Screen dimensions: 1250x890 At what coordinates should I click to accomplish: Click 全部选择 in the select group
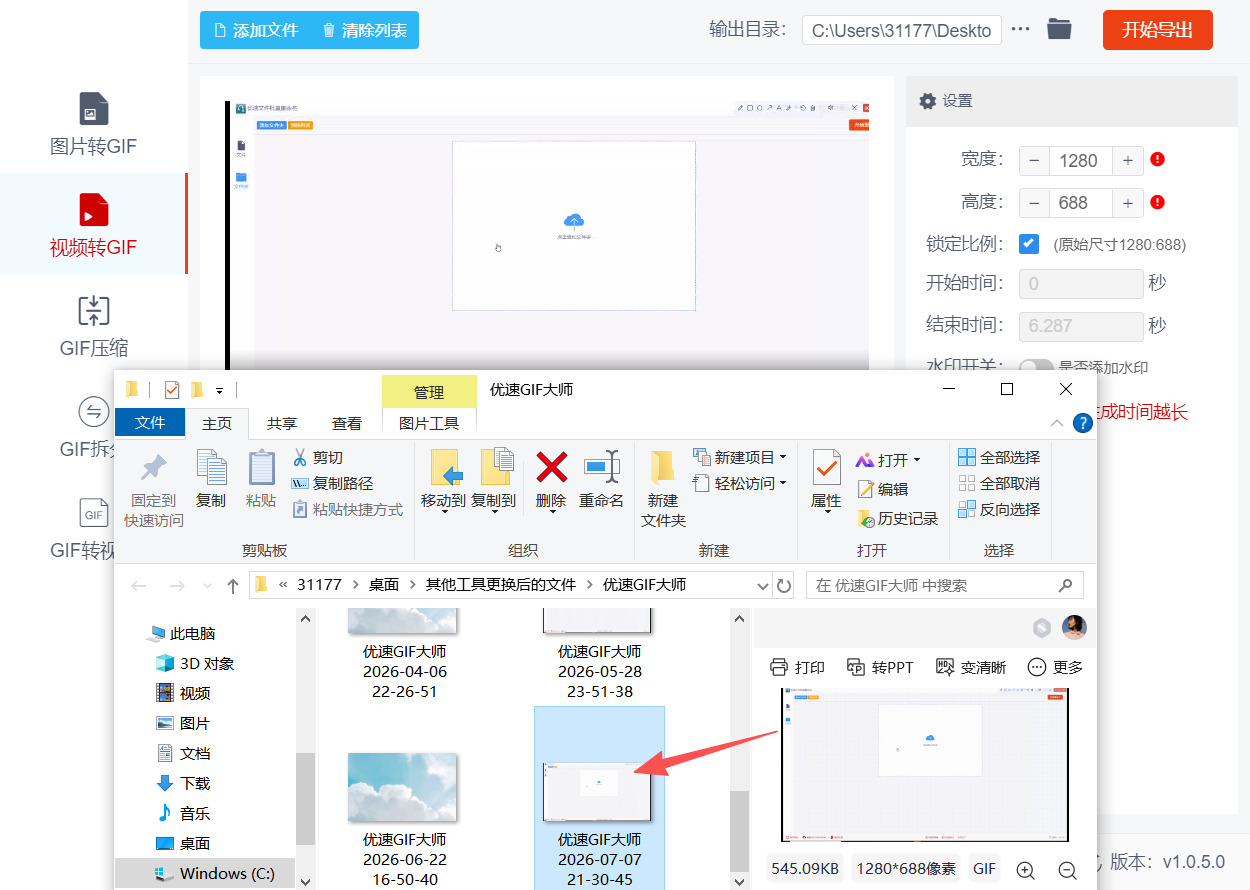tap(999, 457)
